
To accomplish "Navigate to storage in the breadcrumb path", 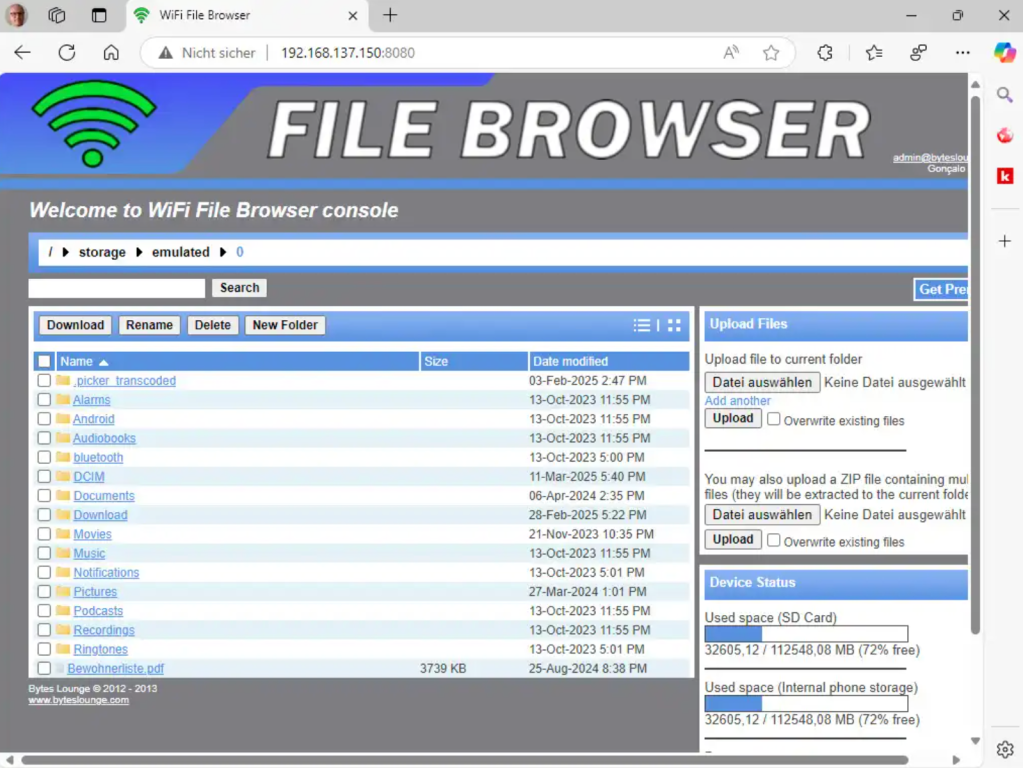I will point(102,252).
